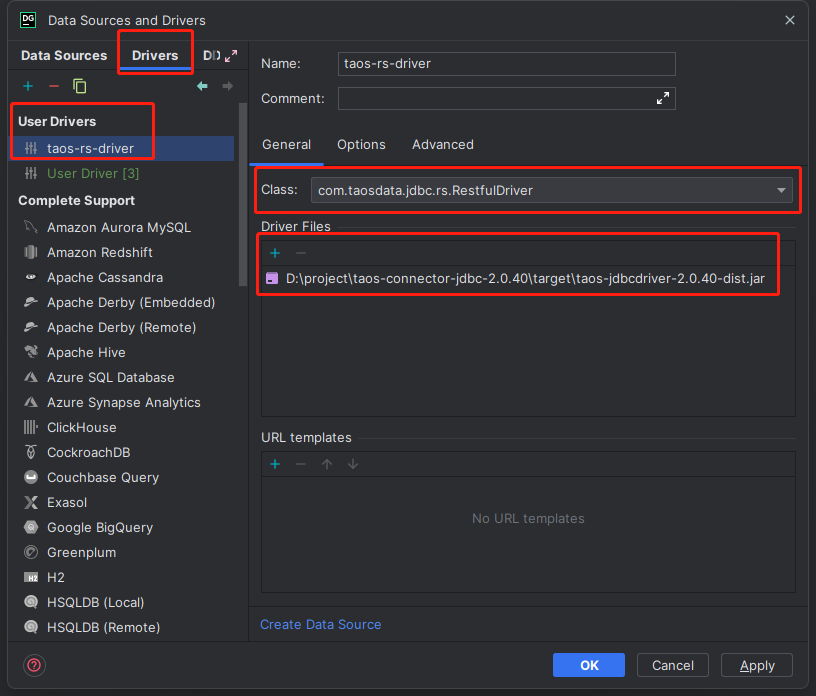This screenshot has width=816, height=696.
Task: Select Azure SQL Database driver
Action: pyautogui.click(x=122, y=377)
